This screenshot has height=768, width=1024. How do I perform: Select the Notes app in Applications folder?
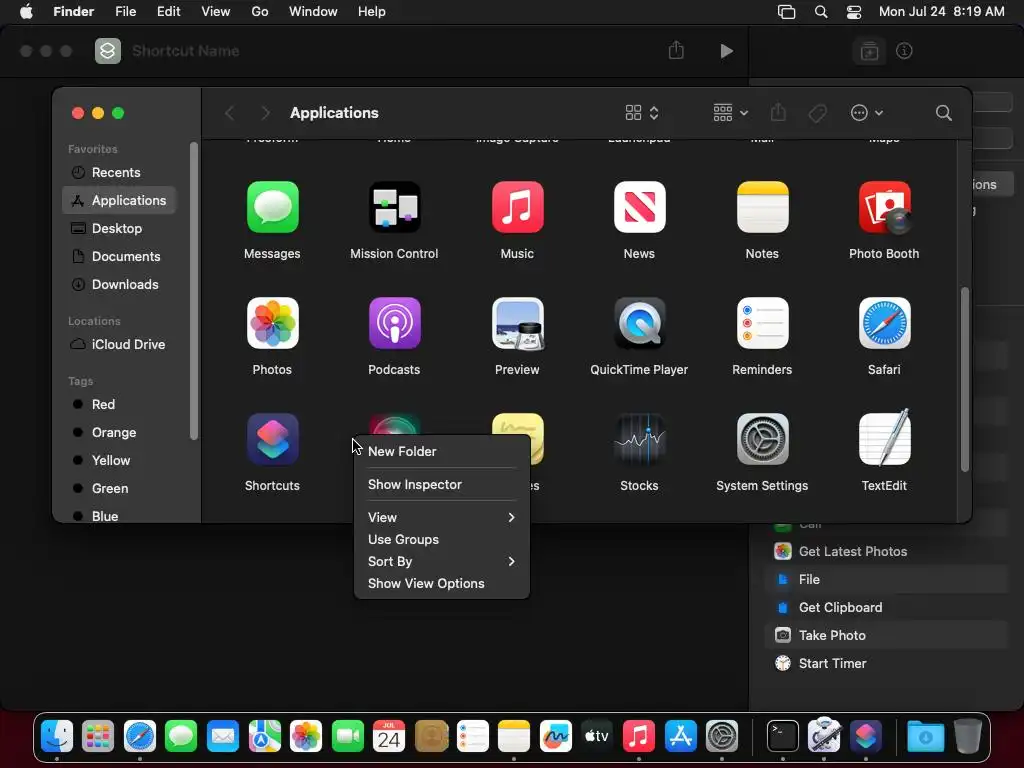pos(762,207)
